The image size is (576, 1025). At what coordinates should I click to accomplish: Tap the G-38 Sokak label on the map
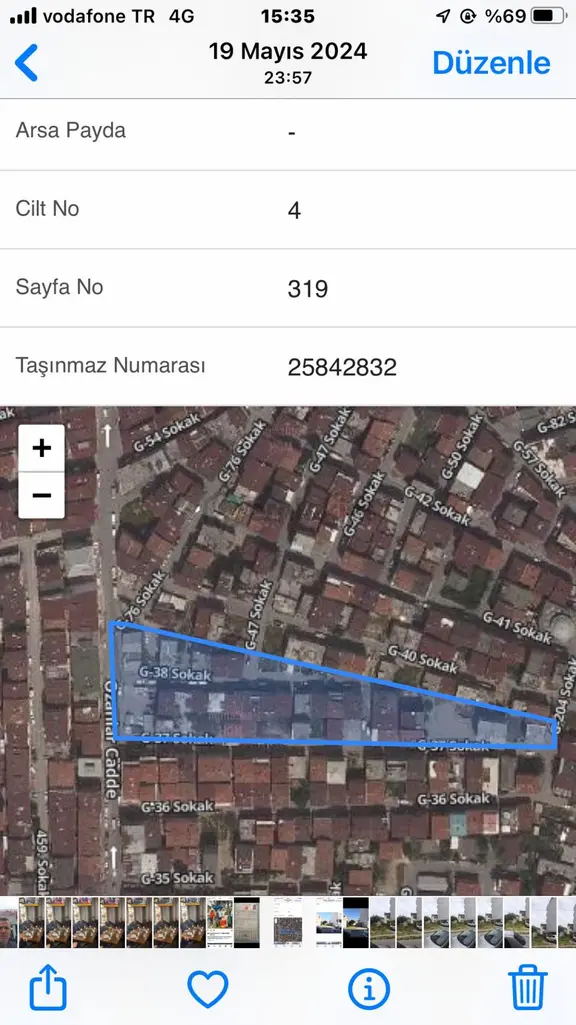175,673
